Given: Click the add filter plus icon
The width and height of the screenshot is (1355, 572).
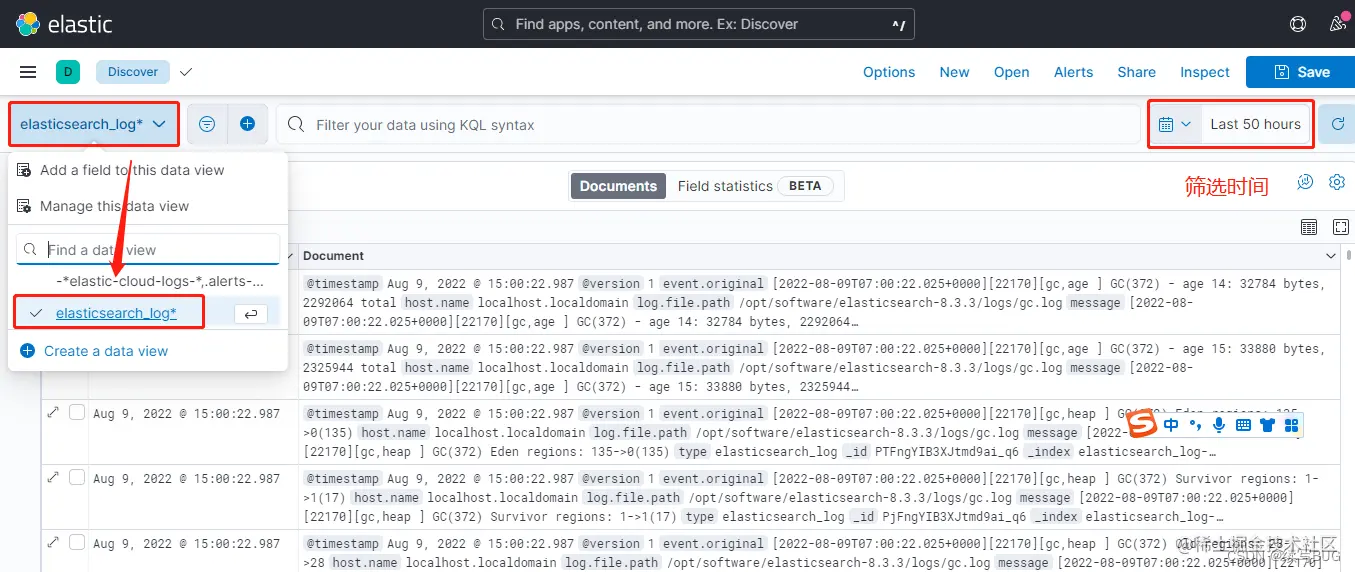Looking at the screenshot, I should tap(247, 124).
